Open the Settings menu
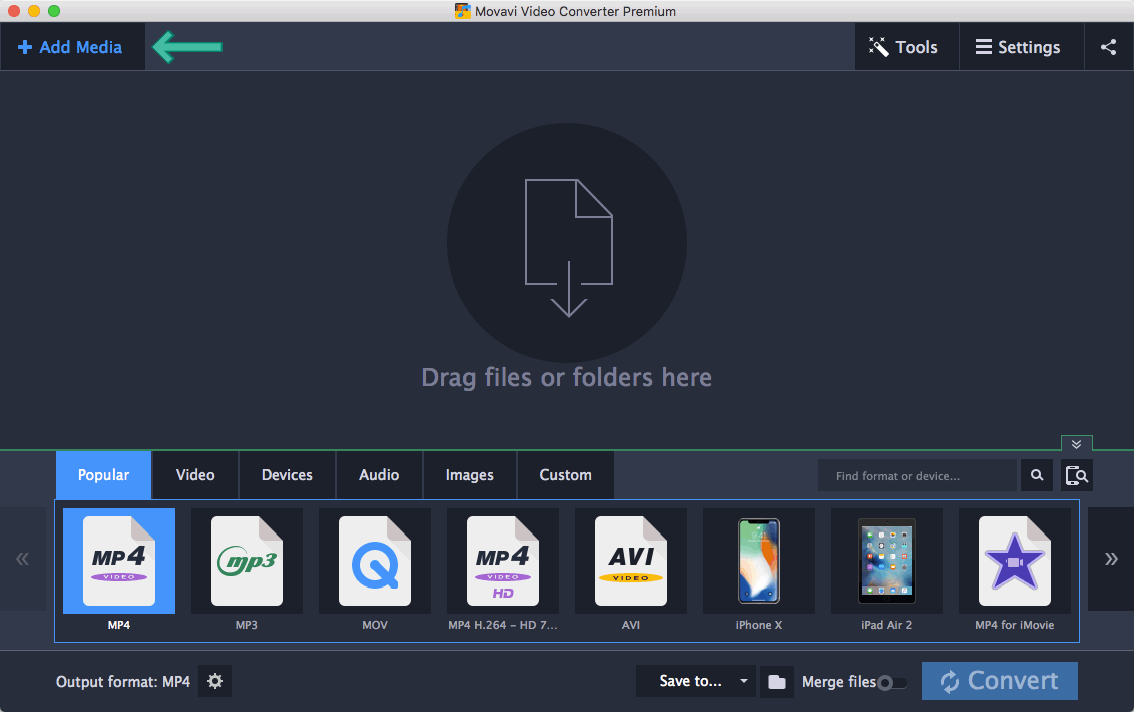1134x712 pixels. [1021, 47]
